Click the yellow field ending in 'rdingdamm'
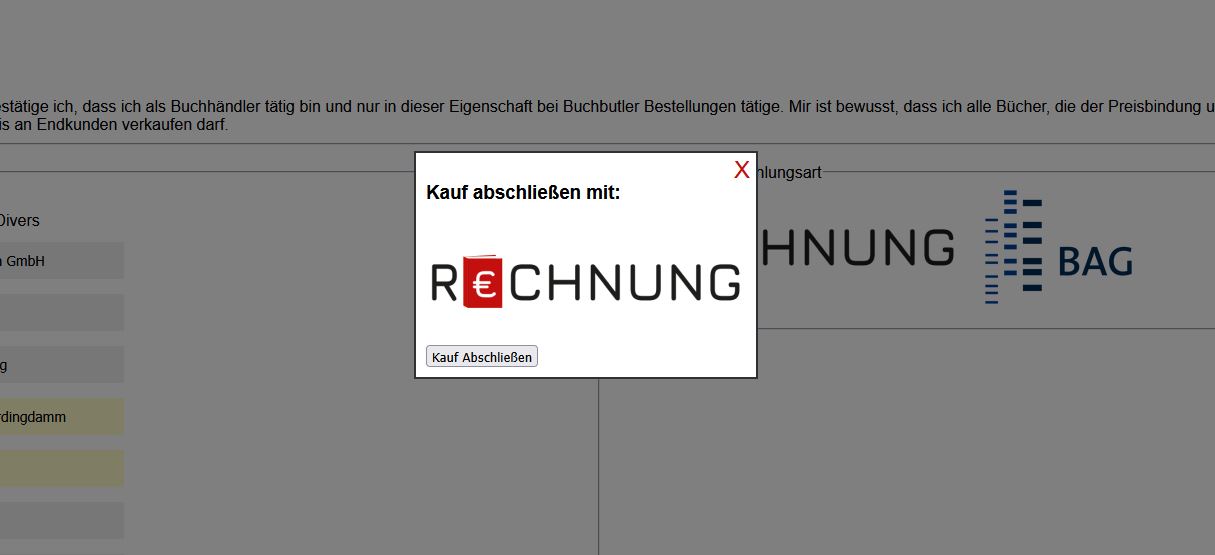 [61, 417]
